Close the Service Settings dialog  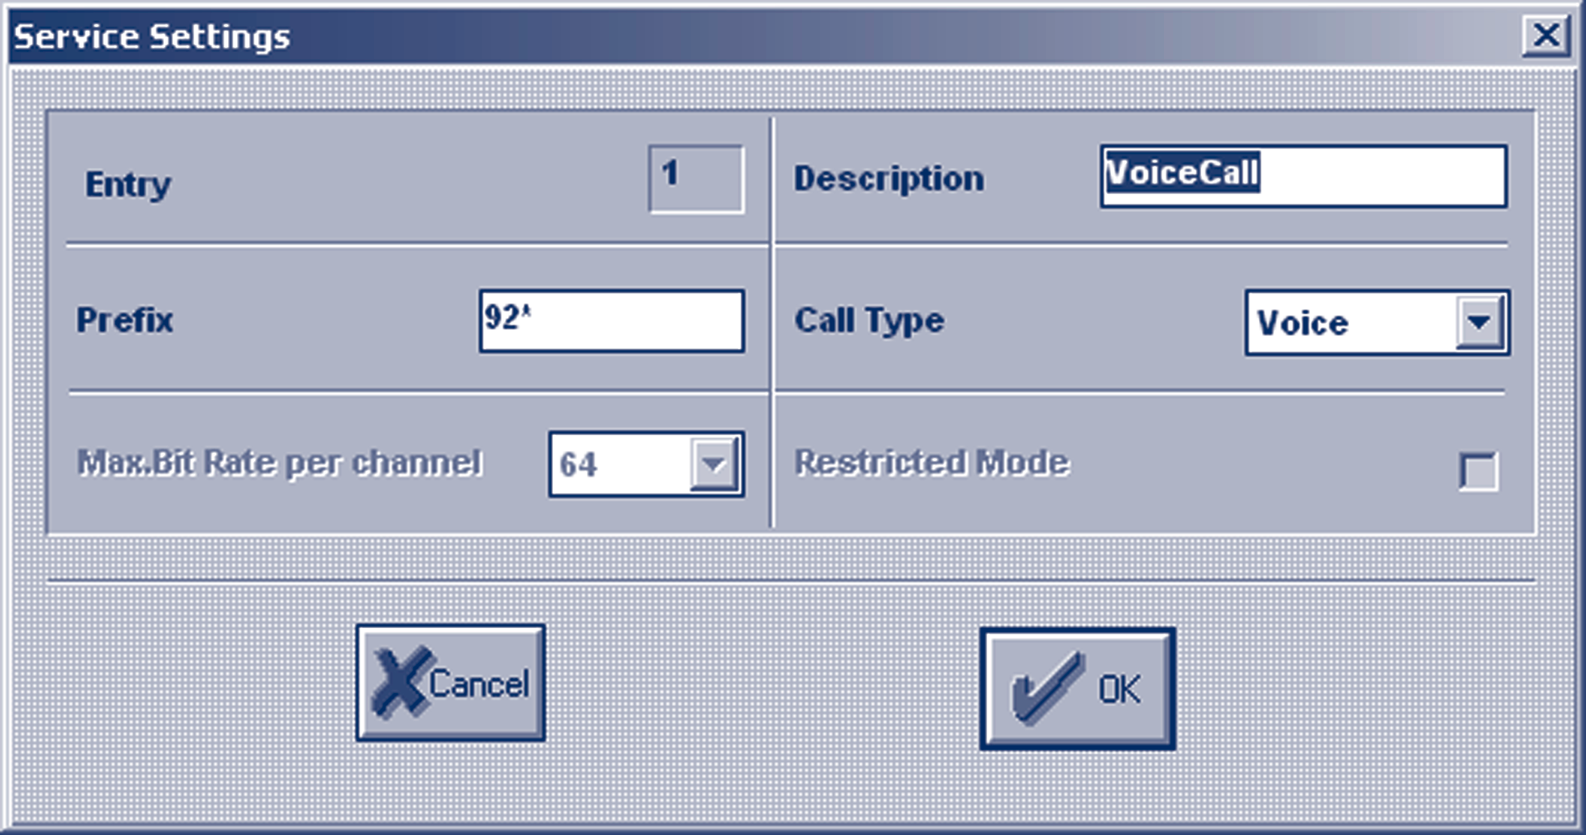(x=1547, y=33)
